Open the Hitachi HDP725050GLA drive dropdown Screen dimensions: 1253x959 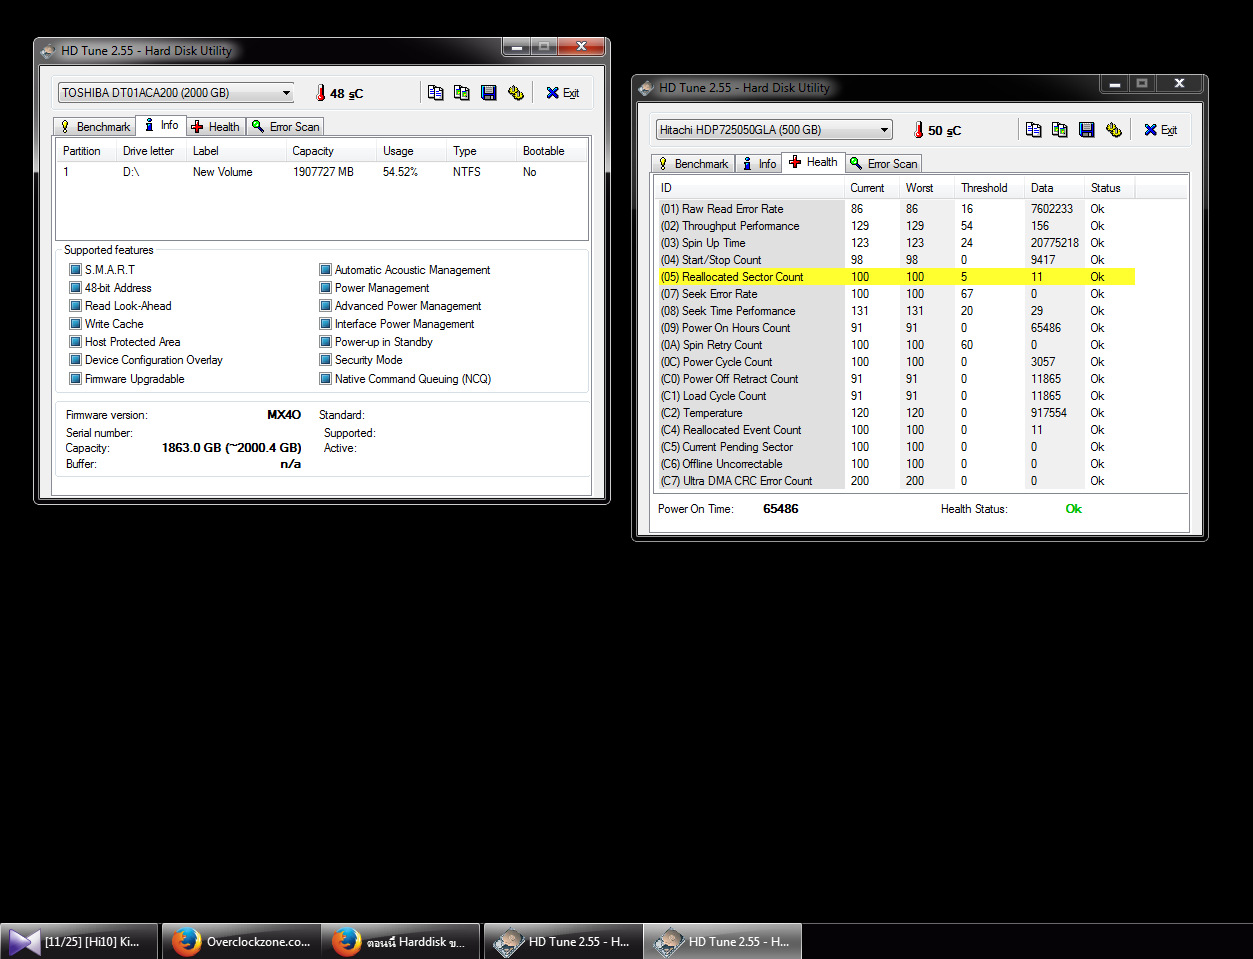774,130
